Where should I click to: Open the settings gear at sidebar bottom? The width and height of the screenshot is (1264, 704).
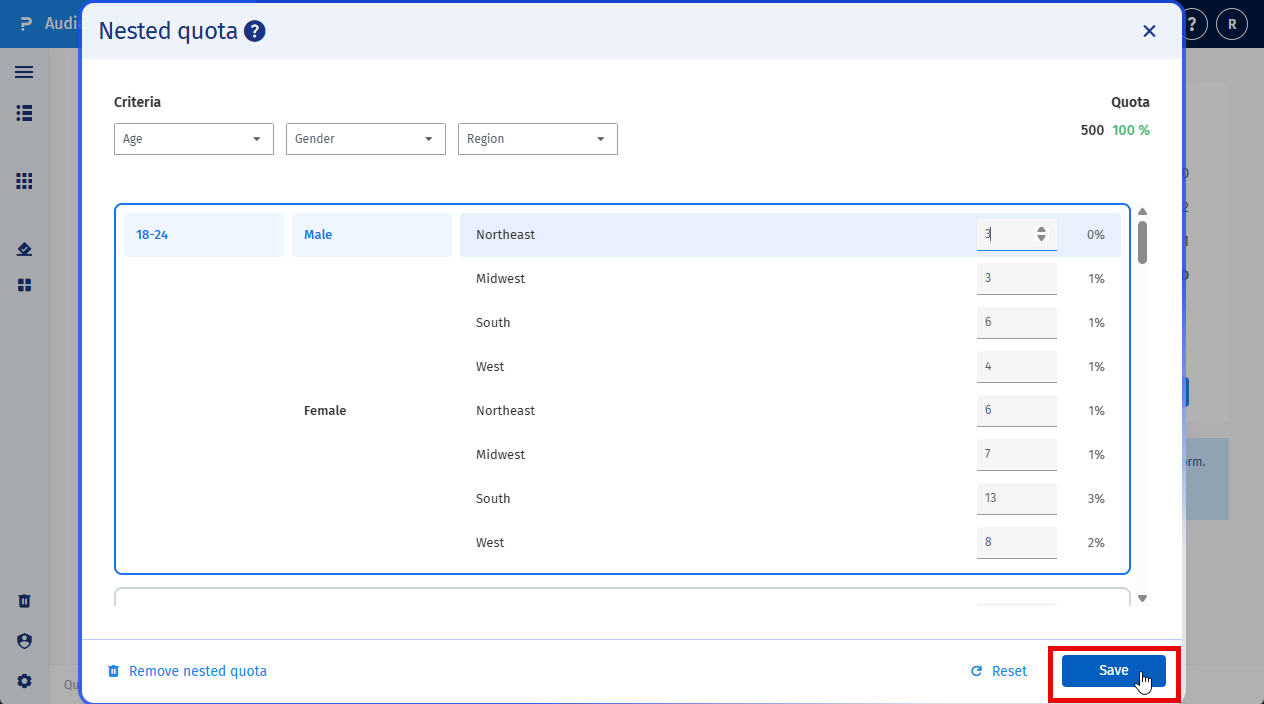click(x=24, y=681)
